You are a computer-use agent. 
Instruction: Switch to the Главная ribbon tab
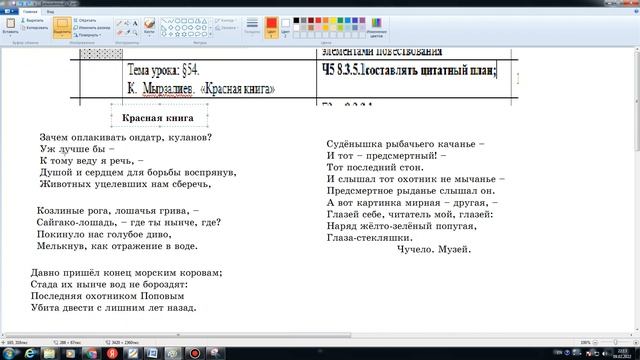click(30, 12)
